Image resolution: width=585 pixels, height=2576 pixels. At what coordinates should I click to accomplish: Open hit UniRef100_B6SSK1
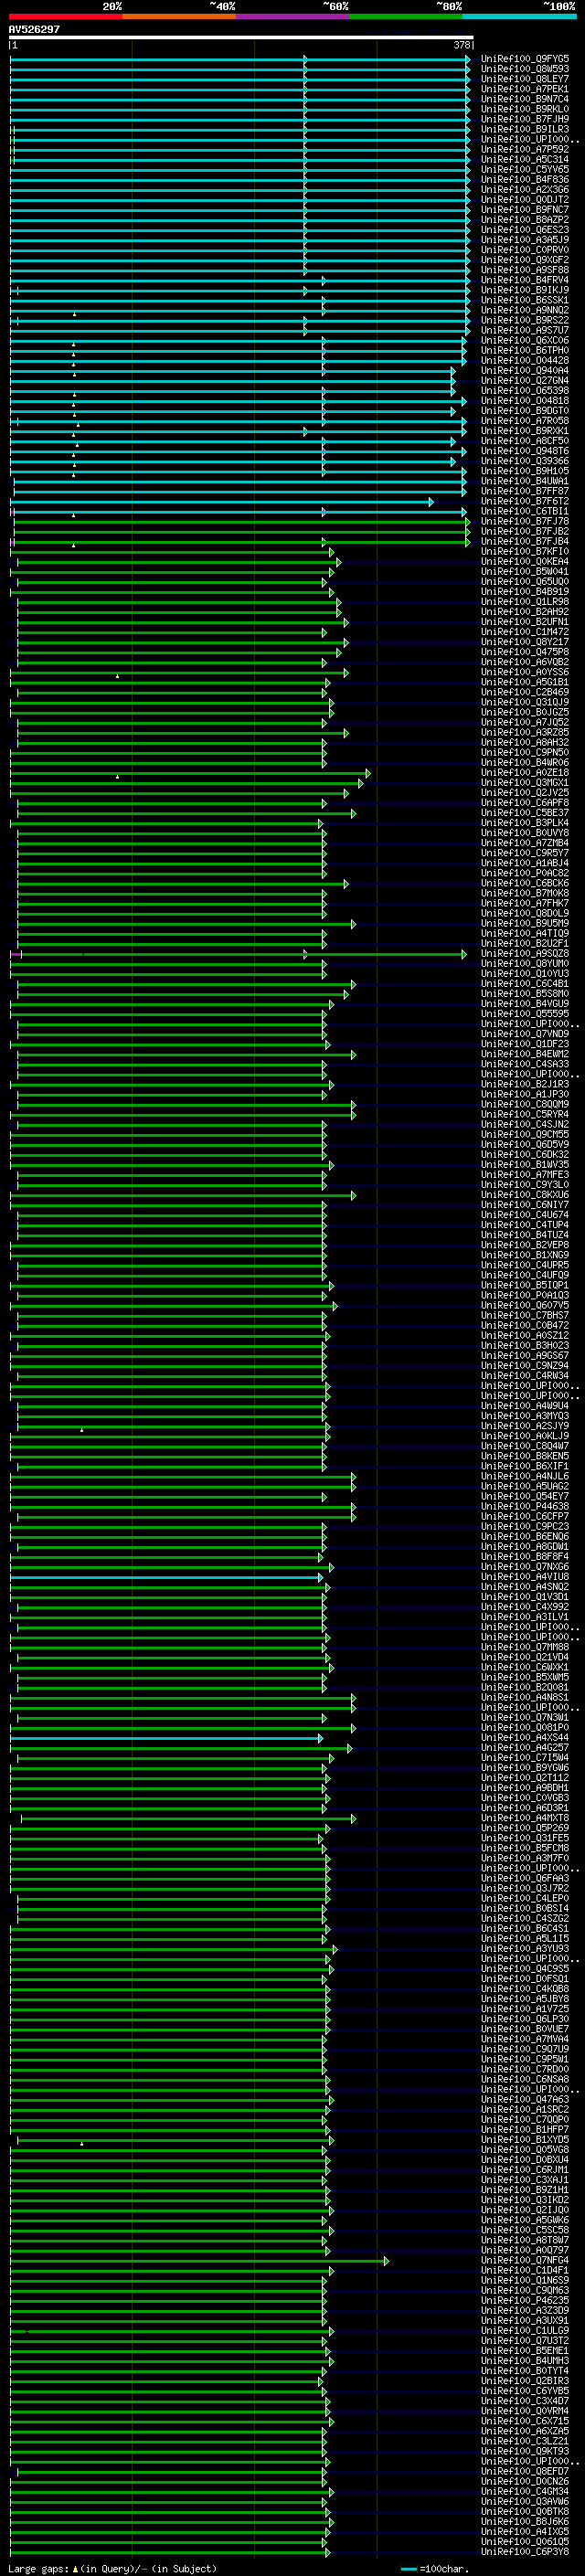tap(524, 300)
